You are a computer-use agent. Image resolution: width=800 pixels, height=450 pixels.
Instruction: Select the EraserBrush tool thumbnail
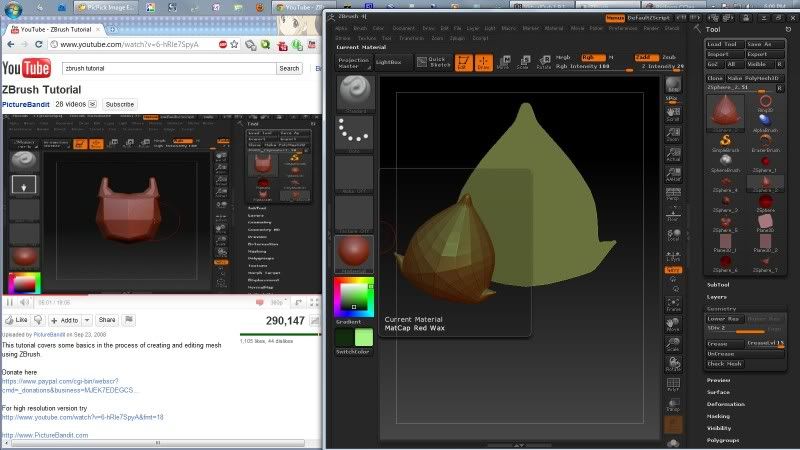pos(765,142)
